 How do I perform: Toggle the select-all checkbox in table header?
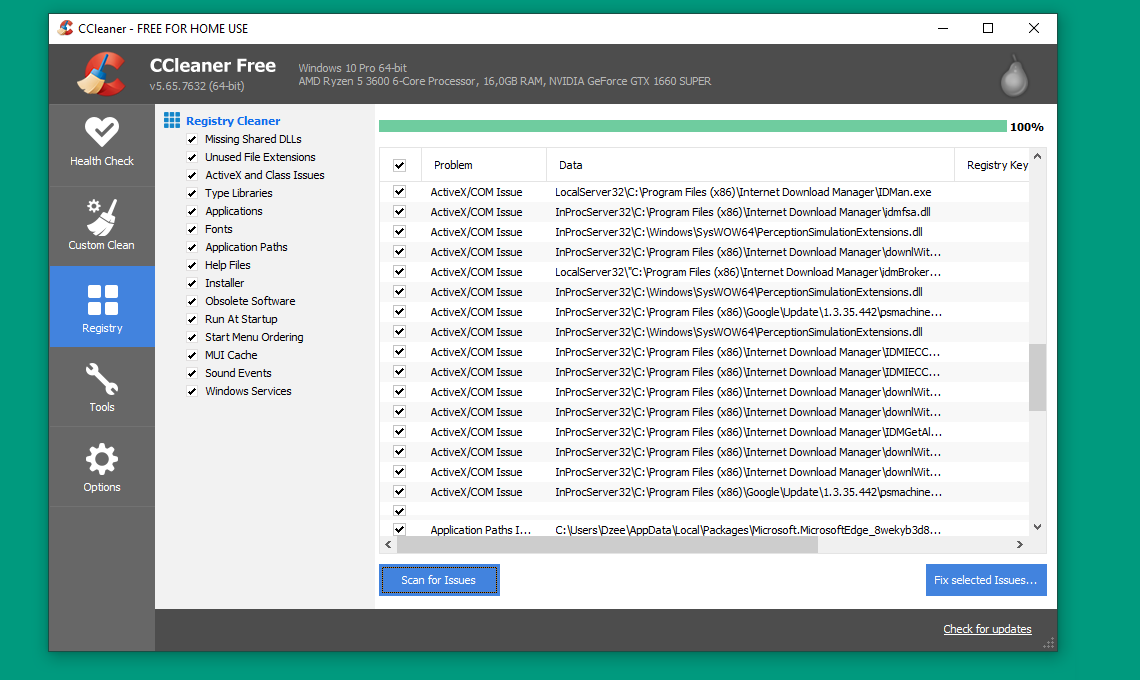(399, 165)
